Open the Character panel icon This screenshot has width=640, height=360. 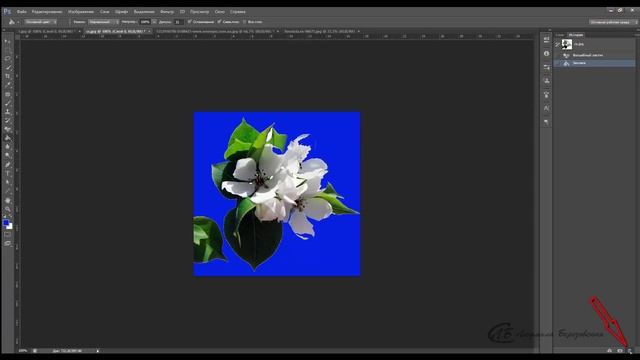546,108
